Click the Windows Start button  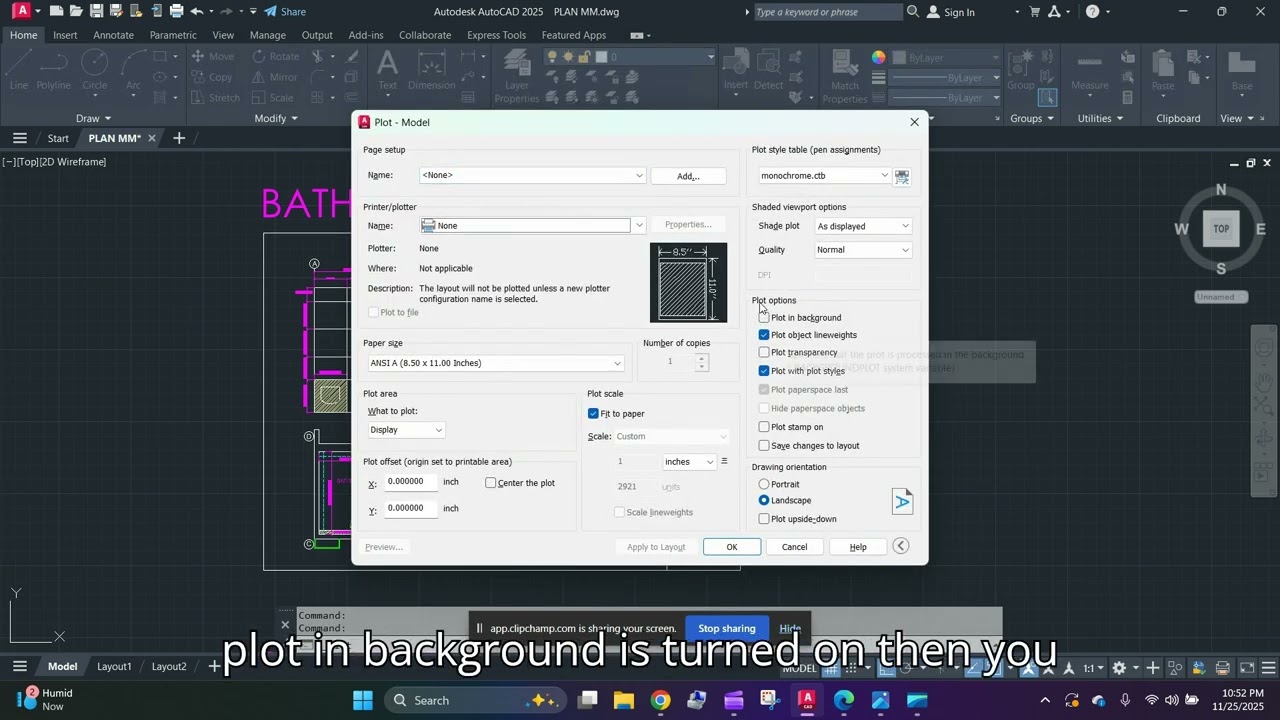click(362, 700)
